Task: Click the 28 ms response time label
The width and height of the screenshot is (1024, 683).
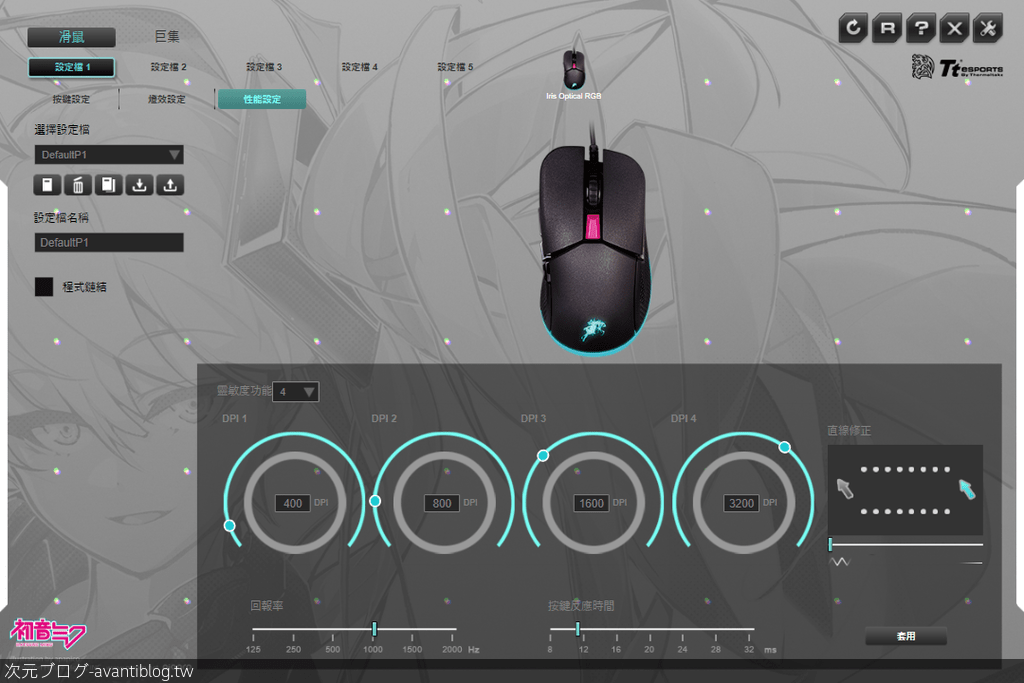Action: coord(716,650)
